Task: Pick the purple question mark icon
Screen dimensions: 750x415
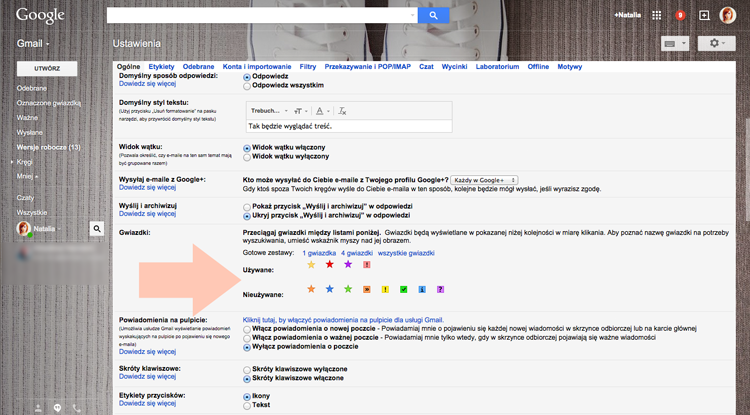Action: [441, 289]
